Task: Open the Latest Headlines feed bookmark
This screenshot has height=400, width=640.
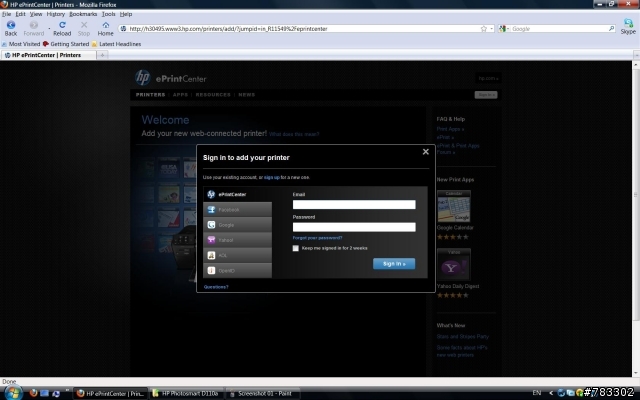Action: click(x=117, y=44)
